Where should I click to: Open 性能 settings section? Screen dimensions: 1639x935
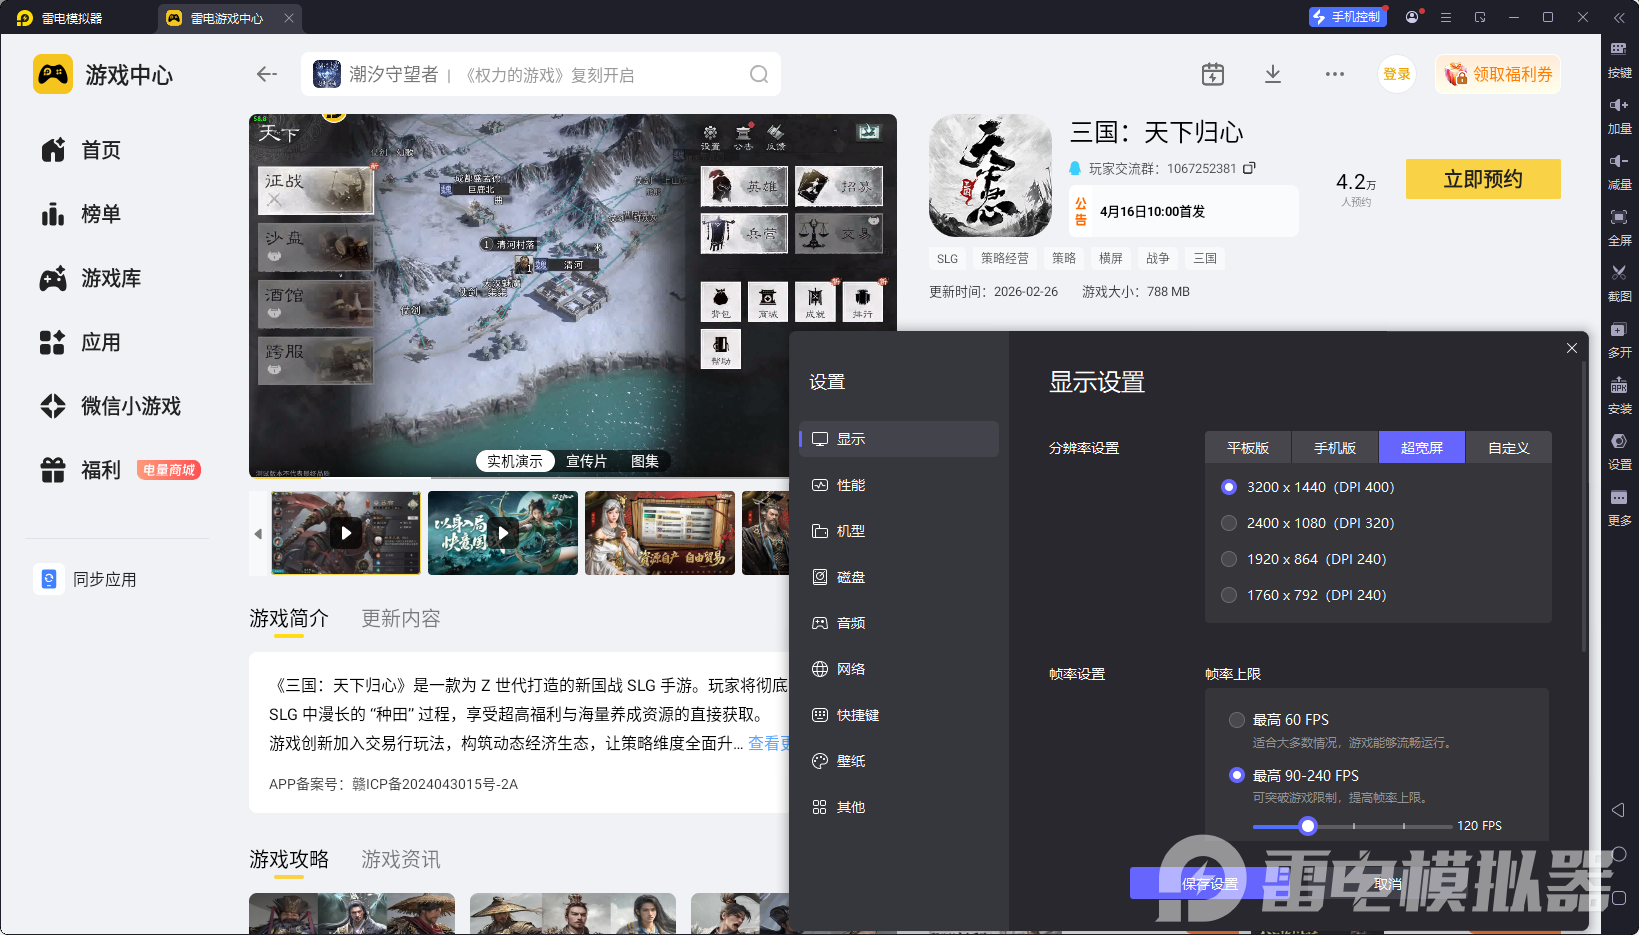(899, 485)
